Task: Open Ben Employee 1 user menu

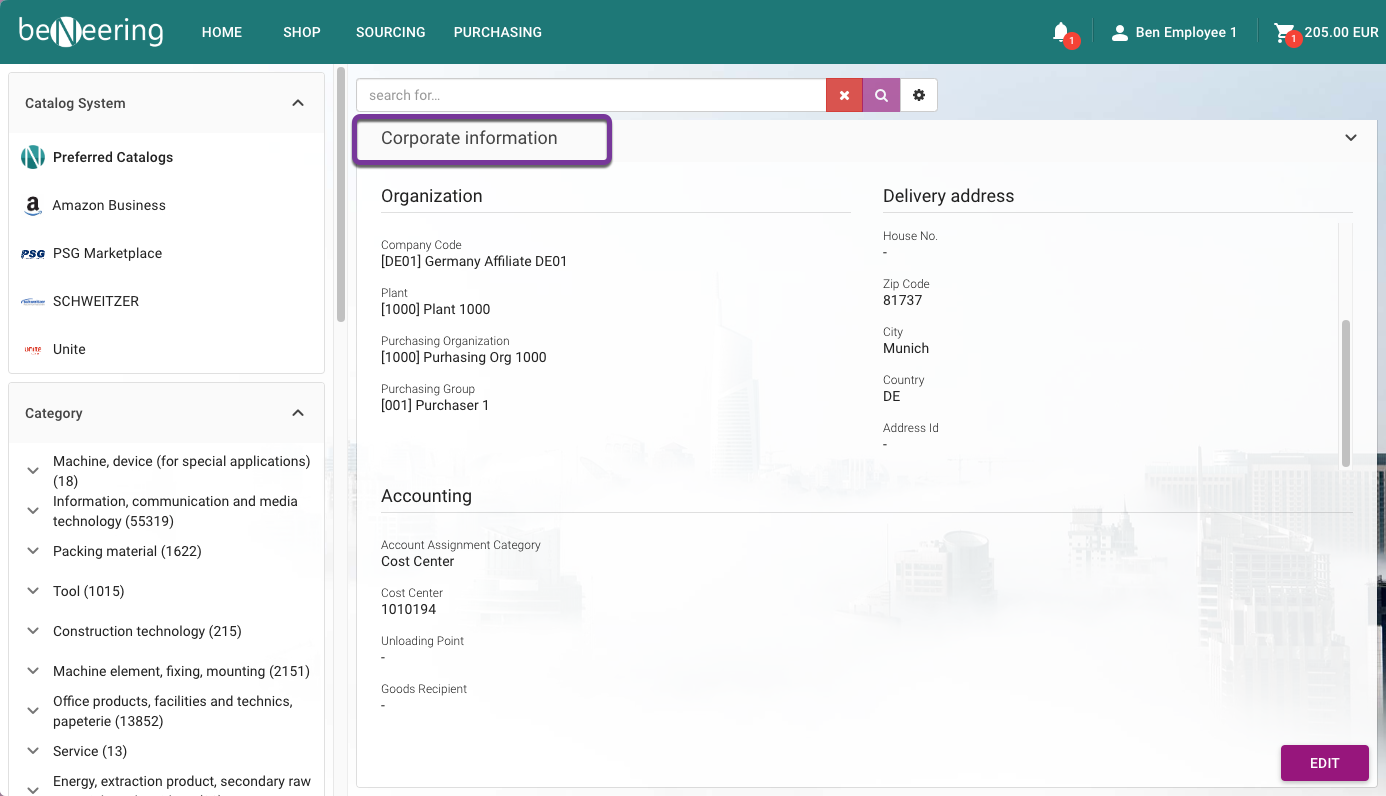Action: [x=1175, y=32]
